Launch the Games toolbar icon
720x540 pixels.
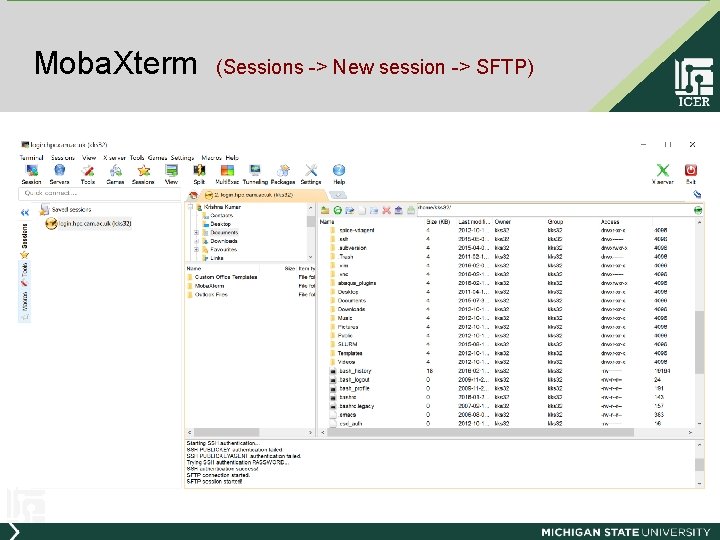point(115,174)
